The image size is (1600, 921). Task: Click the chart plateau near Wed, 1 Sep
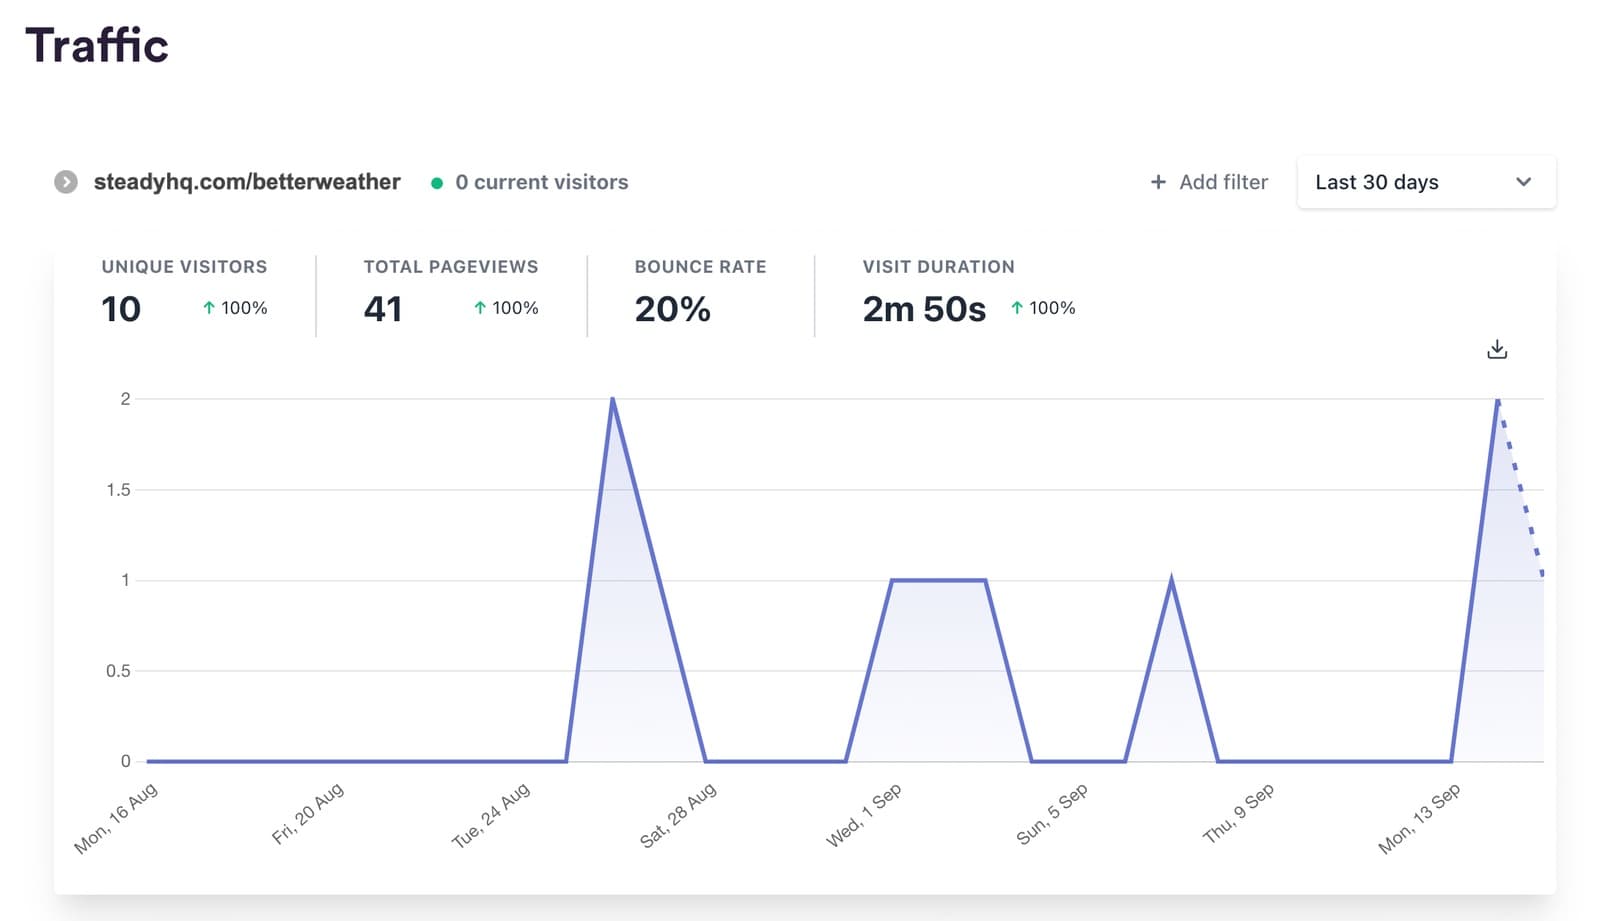(938, 580)
